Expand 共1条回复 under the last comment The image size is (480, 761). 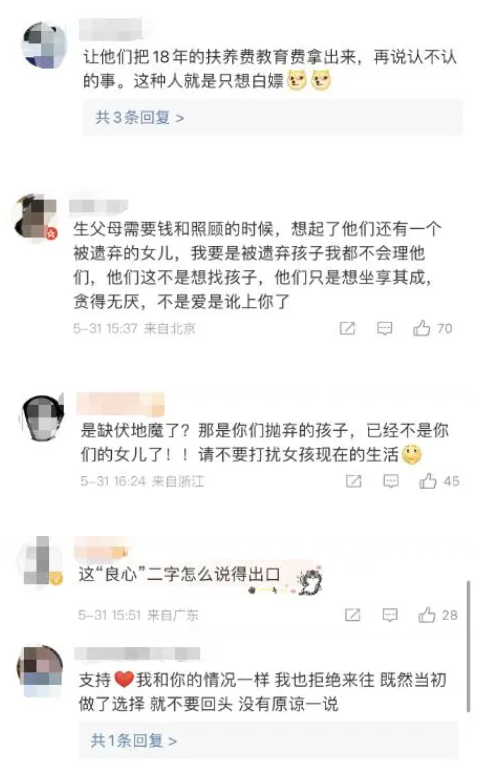[x=134, y=741]
